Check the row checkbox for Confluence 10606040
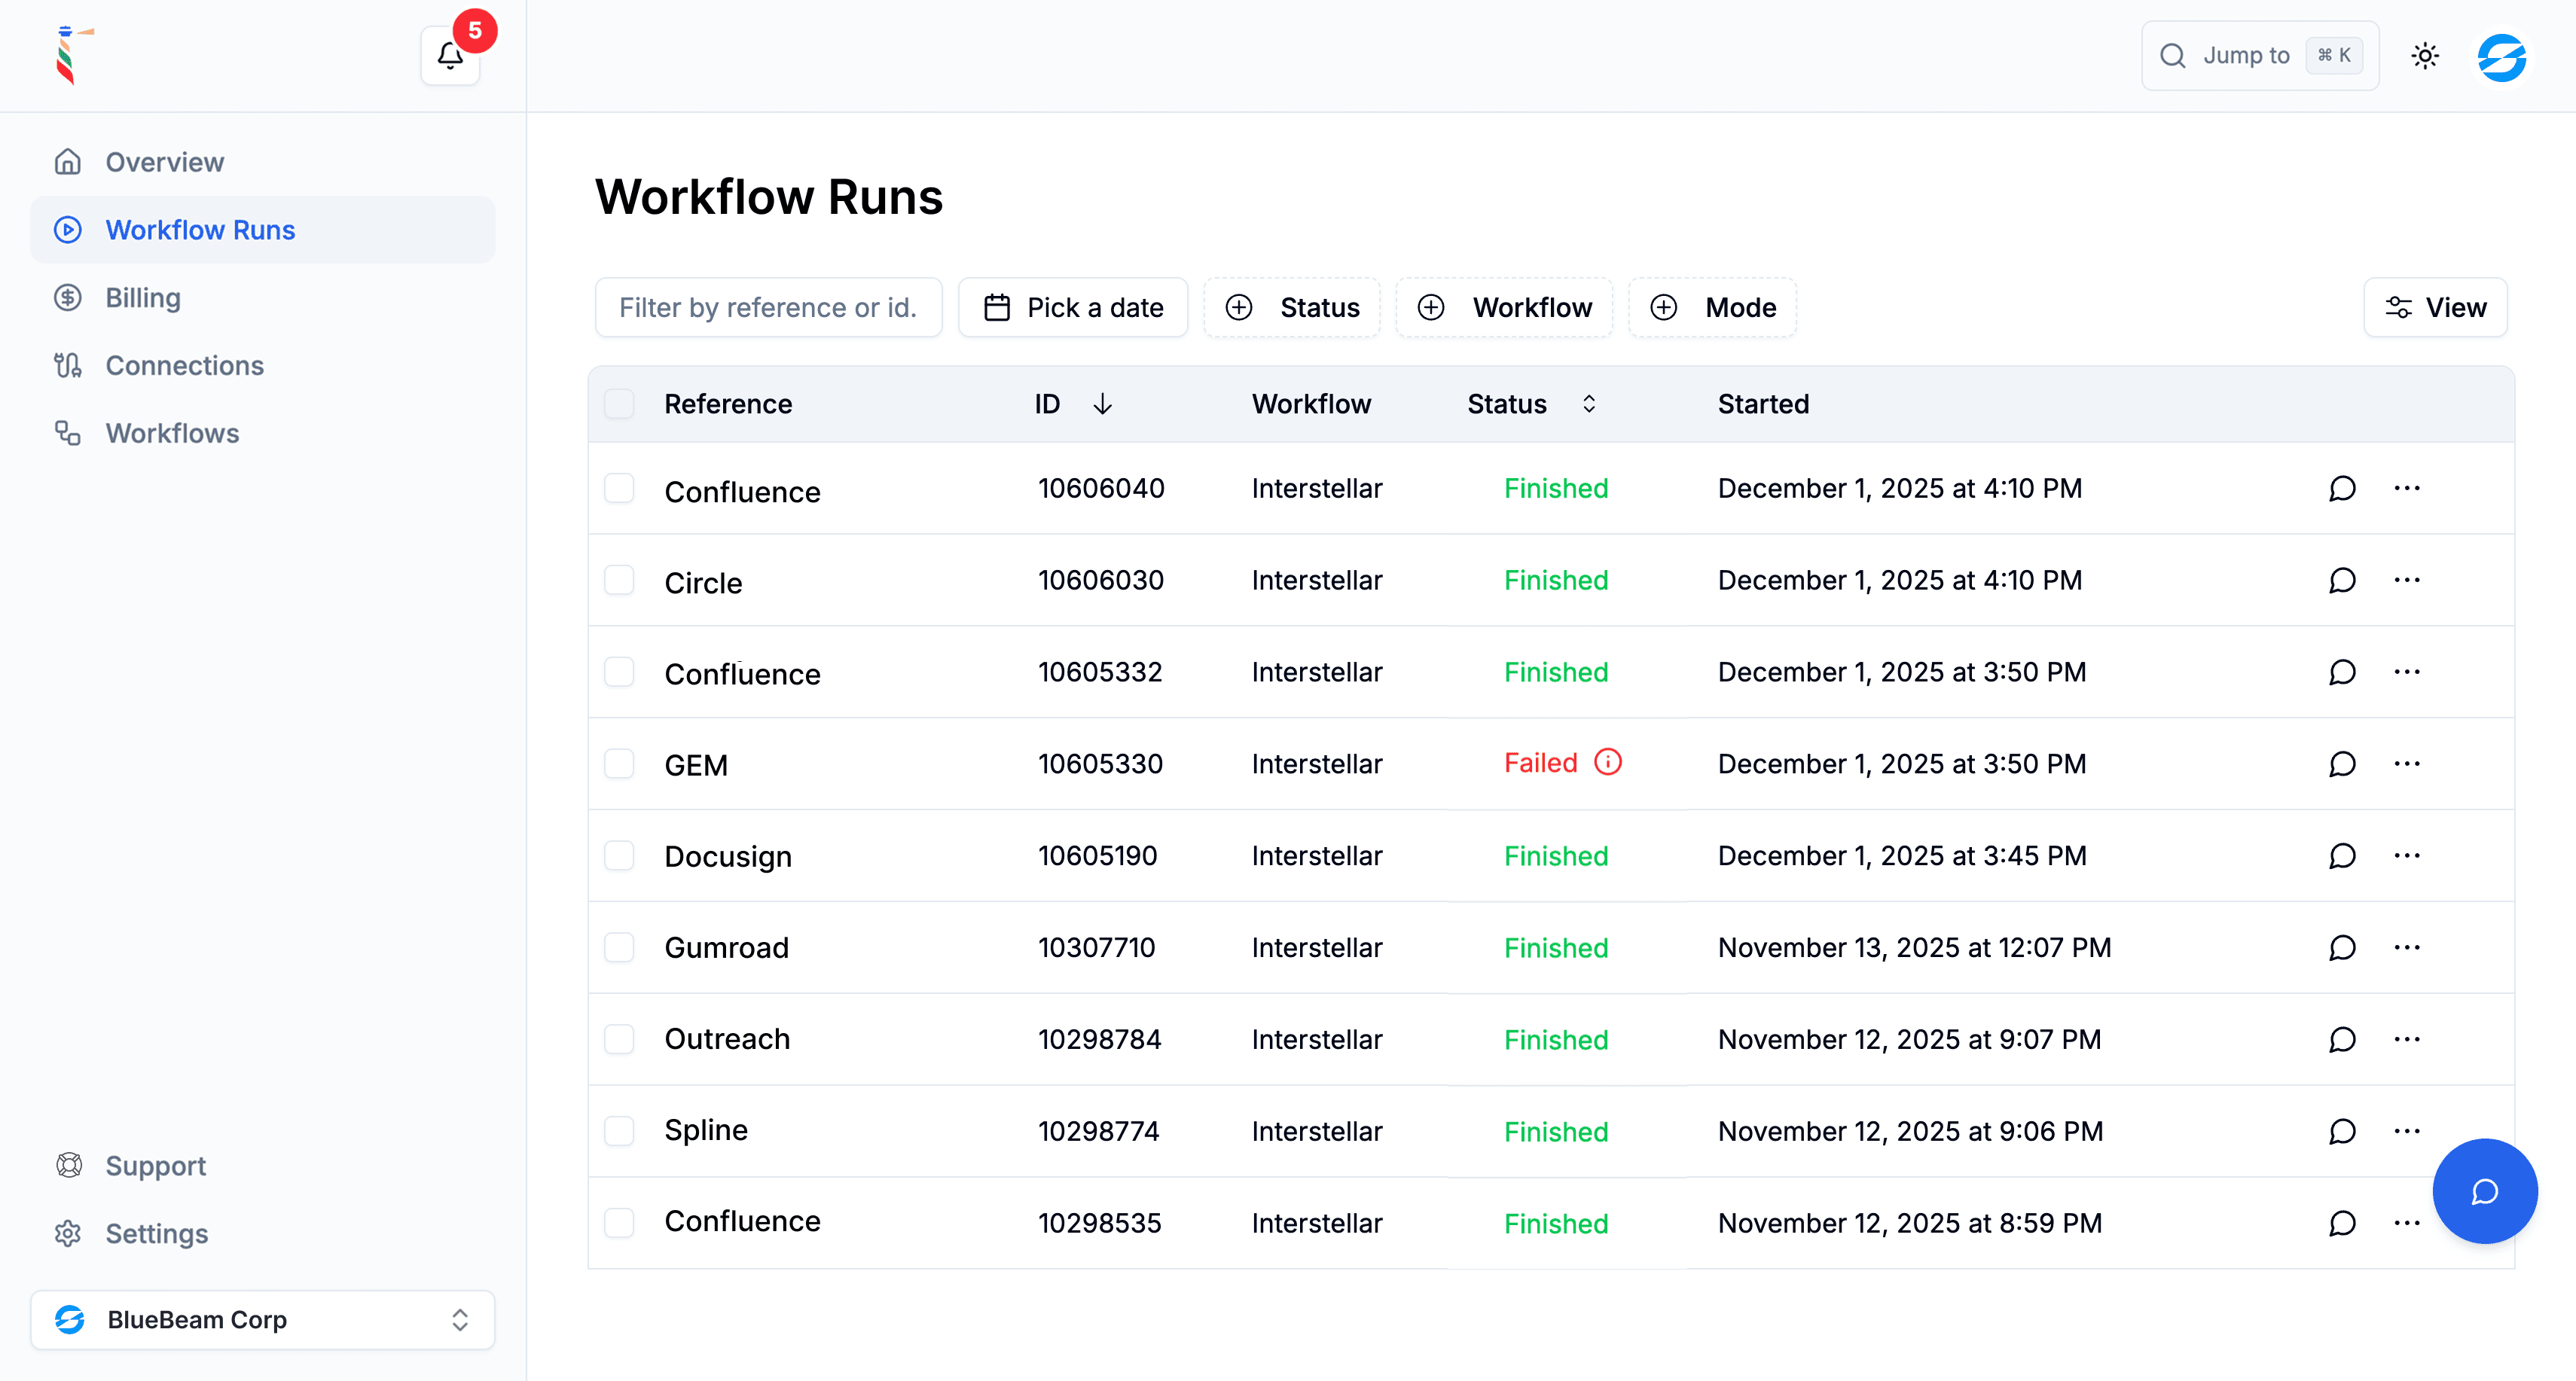The width and height of the screenshot is (2576, 1381). [x=620, y=489]
